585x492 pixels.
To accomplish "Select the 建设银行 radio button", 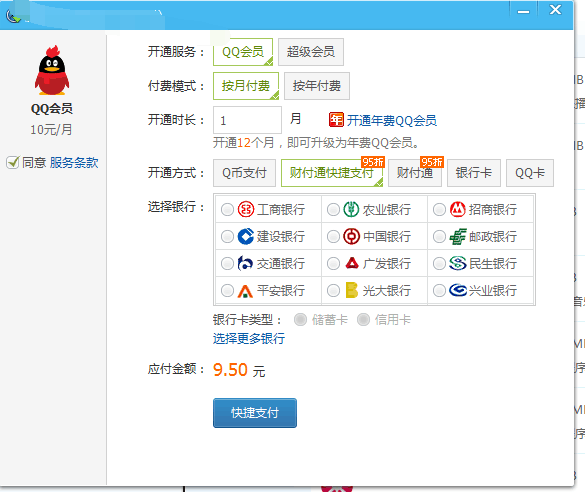I will 227,236.
